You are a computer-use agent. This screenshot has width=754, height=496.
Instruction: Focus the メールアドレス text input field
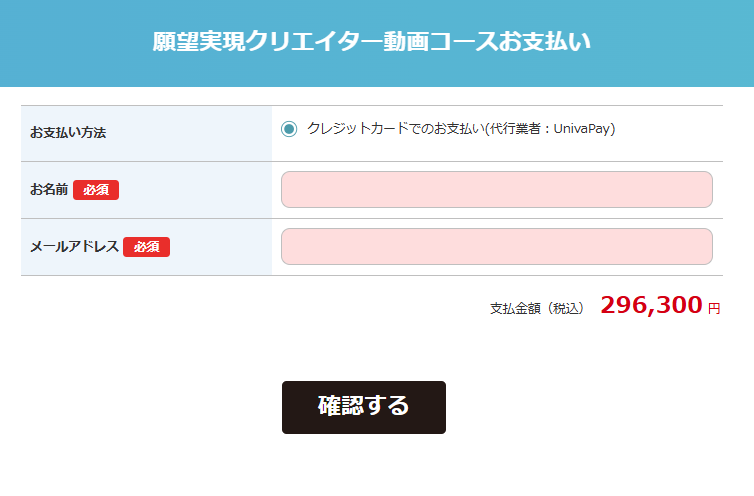click(496, 247)
